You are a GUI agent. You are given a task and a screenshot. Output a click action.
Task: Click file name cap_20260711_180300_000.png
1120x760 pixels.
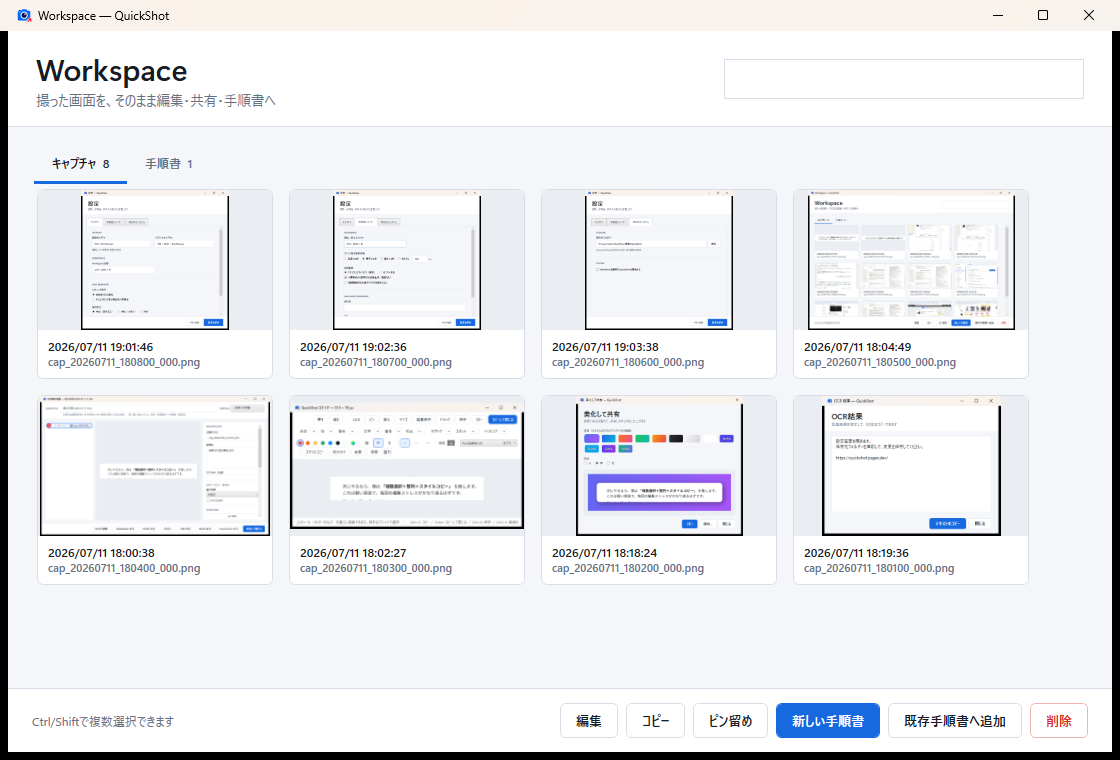tap(376, 569)
